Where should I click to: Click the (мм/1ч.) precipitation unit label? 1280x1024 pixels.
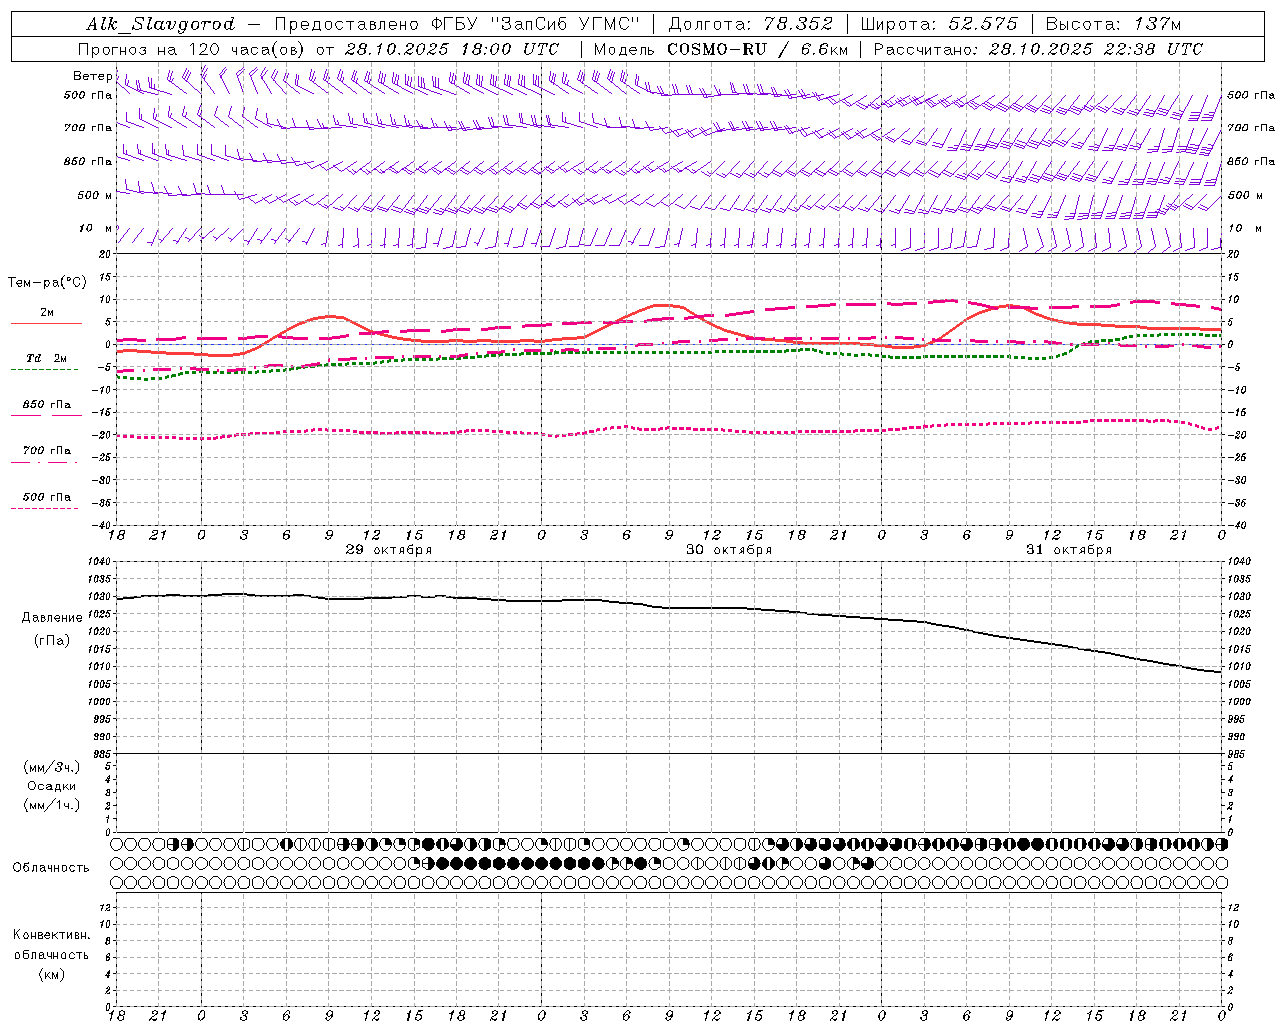(52, 805)
